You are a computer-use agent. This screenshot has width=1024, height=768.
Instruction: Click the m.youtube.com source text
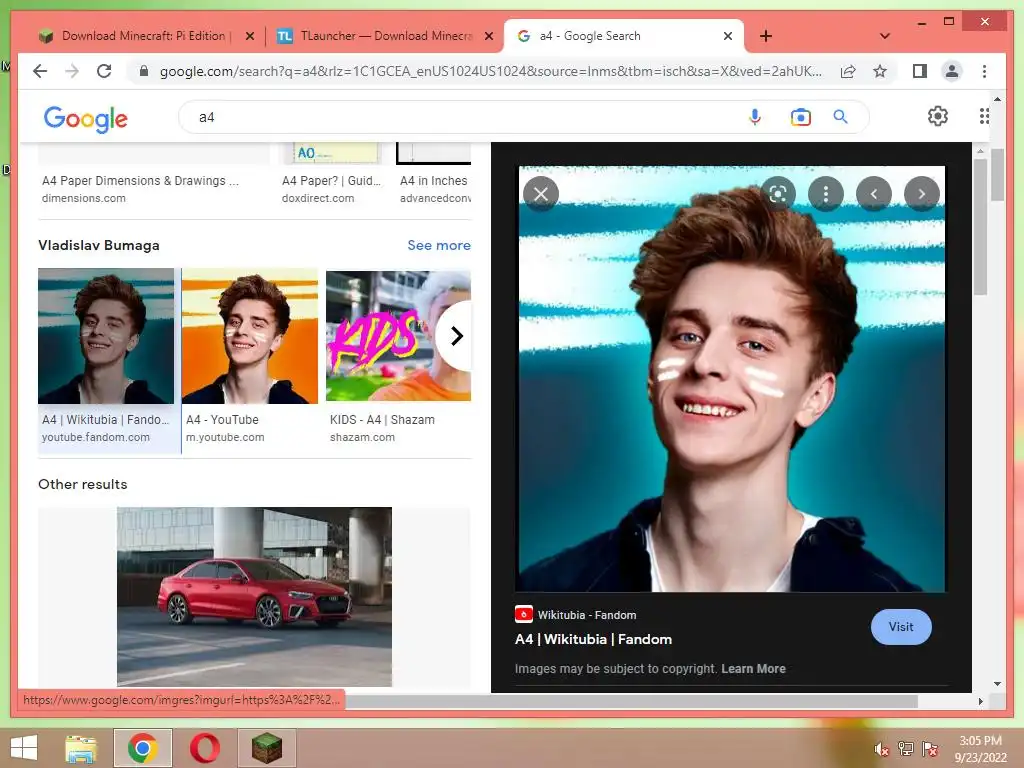pyautogui.click(x=225, y=437)
